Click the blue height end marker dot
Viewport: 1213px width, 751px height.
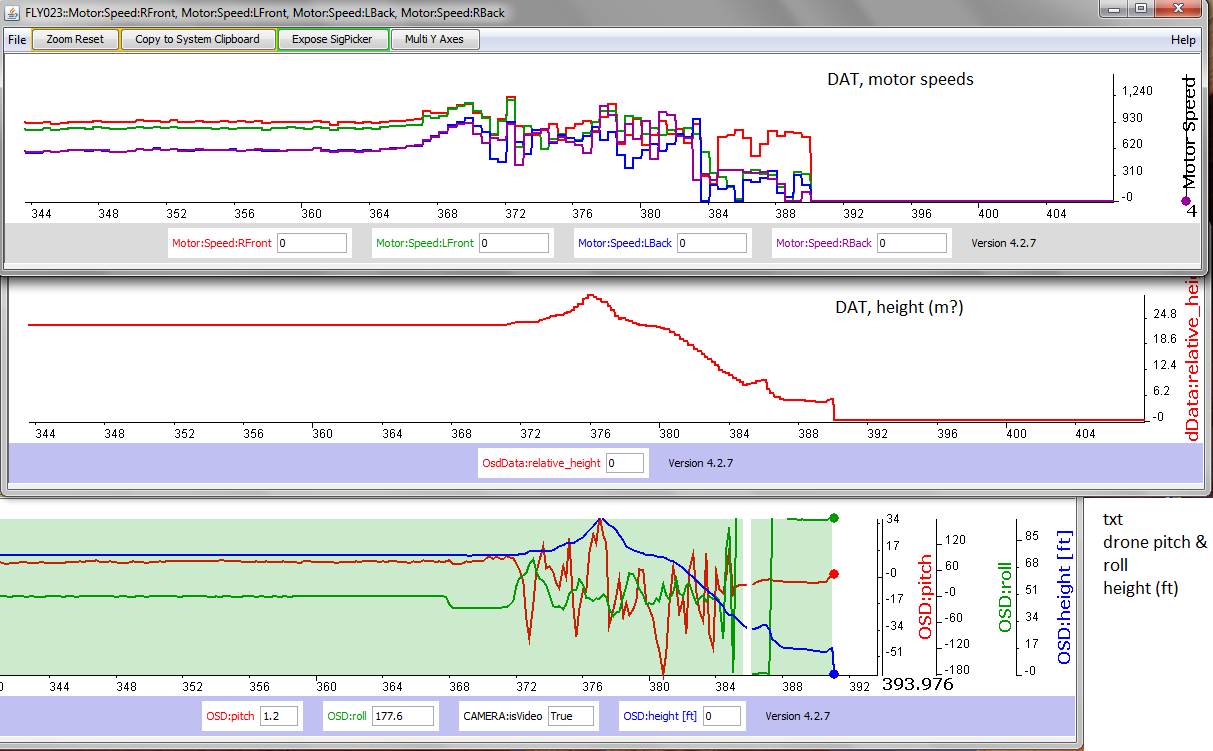click(x=834, y=674)
